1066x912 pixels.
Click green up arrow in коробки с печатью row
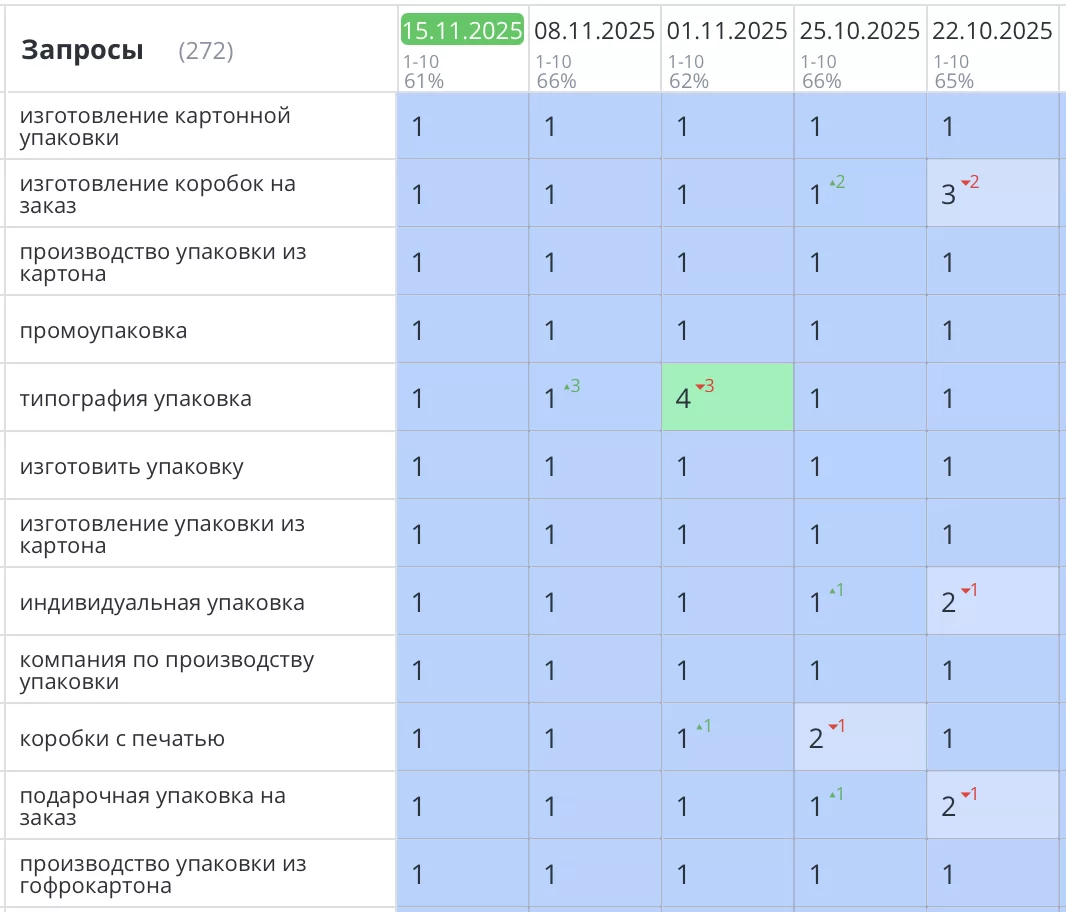pos(699,727)
